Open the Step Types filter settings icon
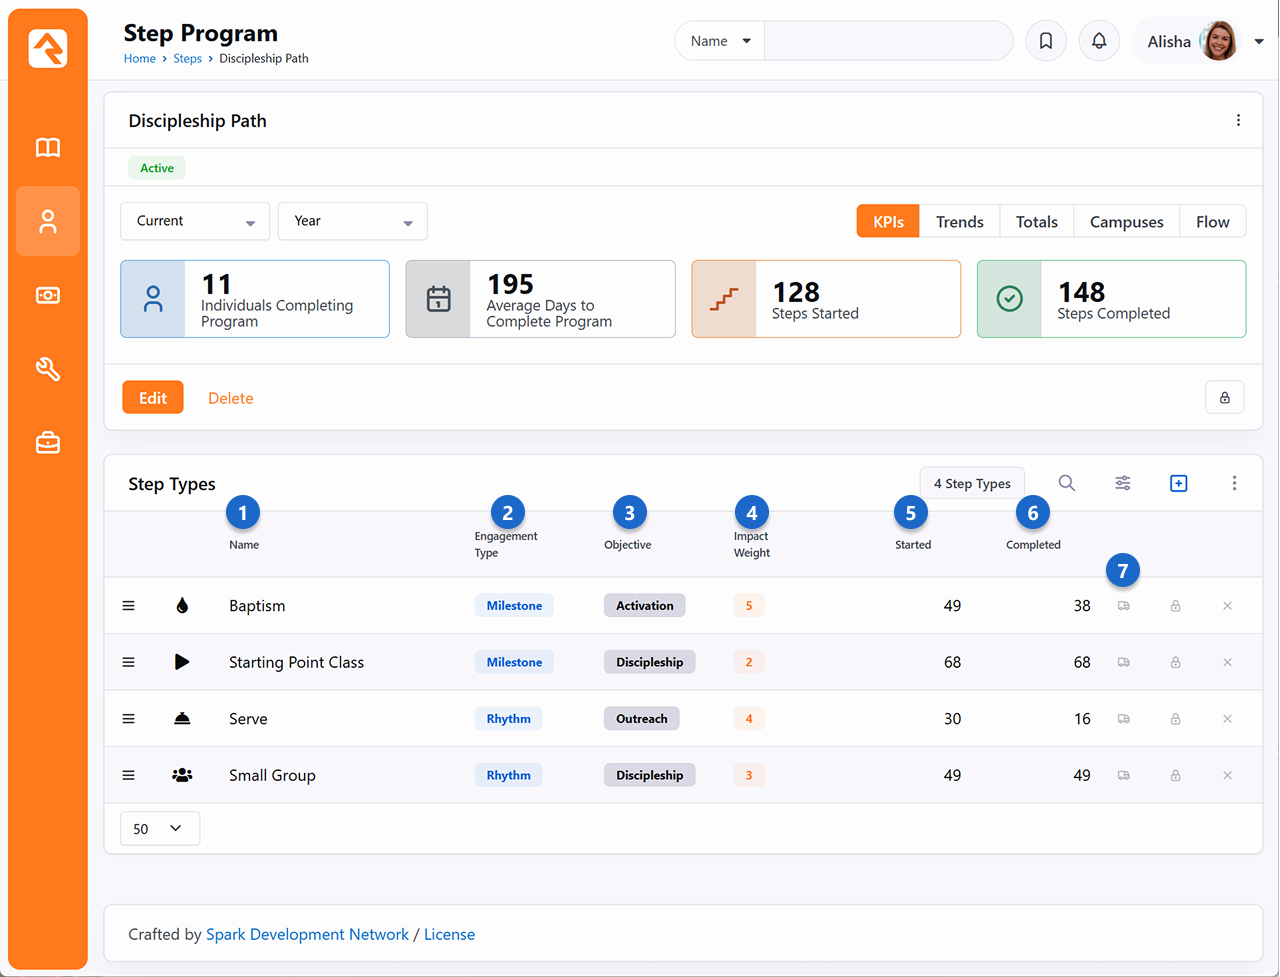 (1123, 483)
